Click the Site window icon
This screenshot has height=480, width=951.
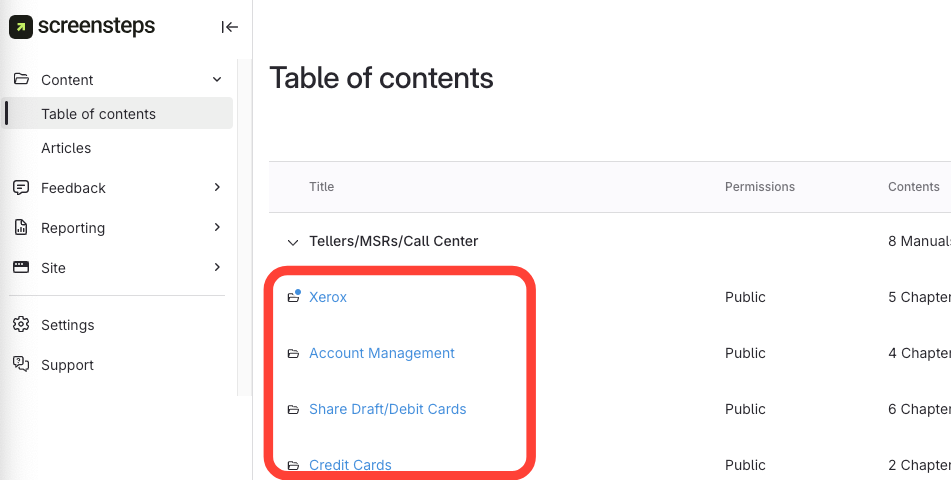(21, 268)
